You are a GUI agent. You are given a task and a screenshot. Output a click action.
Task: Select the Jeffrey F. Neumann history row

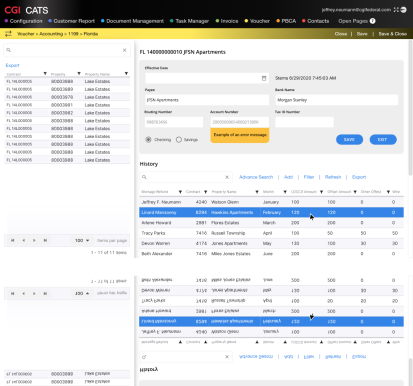[271, 202]
